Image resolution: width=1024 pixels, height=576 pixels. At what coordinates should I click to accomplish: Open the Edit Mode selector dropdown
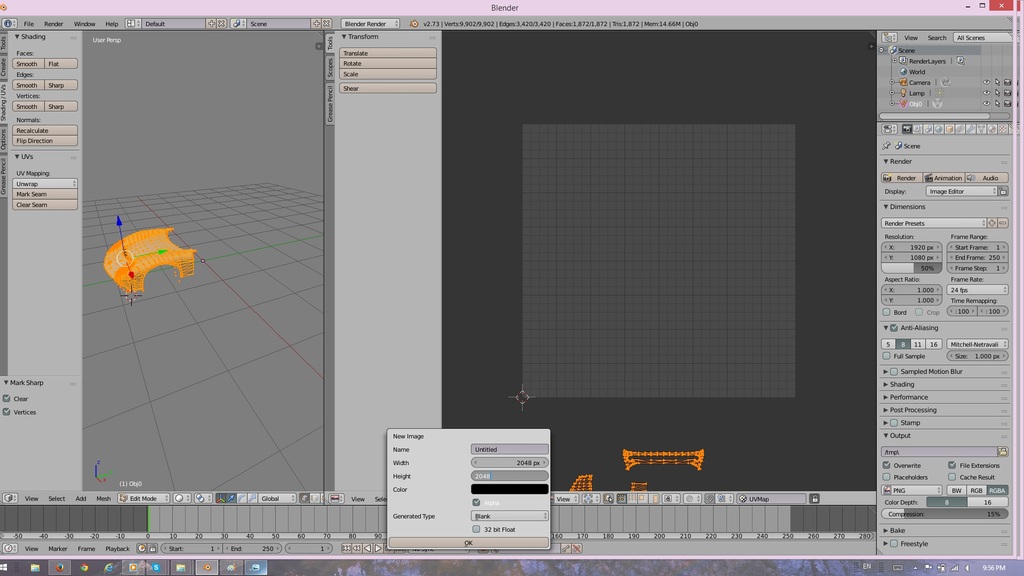click(x=143, y=498)
